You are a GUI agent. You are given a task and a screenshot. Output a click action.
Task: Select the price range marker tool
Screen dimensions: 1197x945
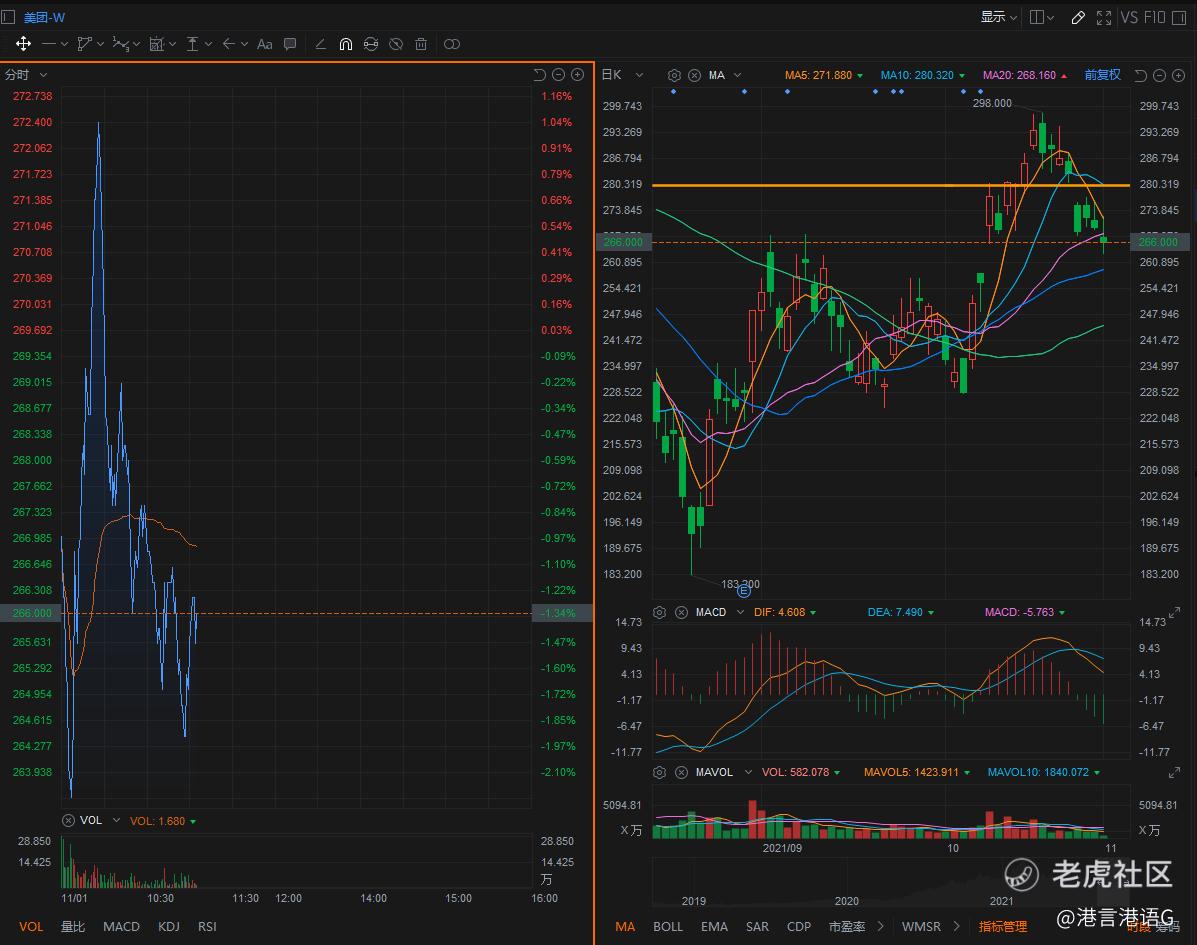tap(192, 44)
